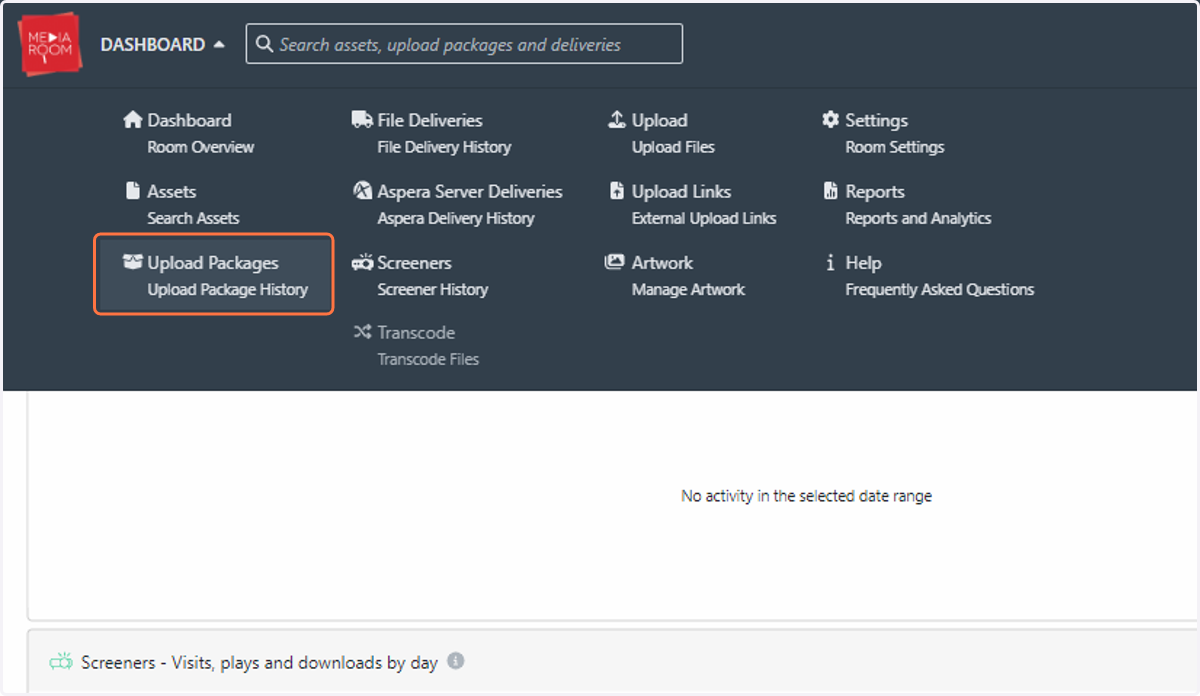Click the Assets file icon

pyautogui.click(x=132, y=191)
